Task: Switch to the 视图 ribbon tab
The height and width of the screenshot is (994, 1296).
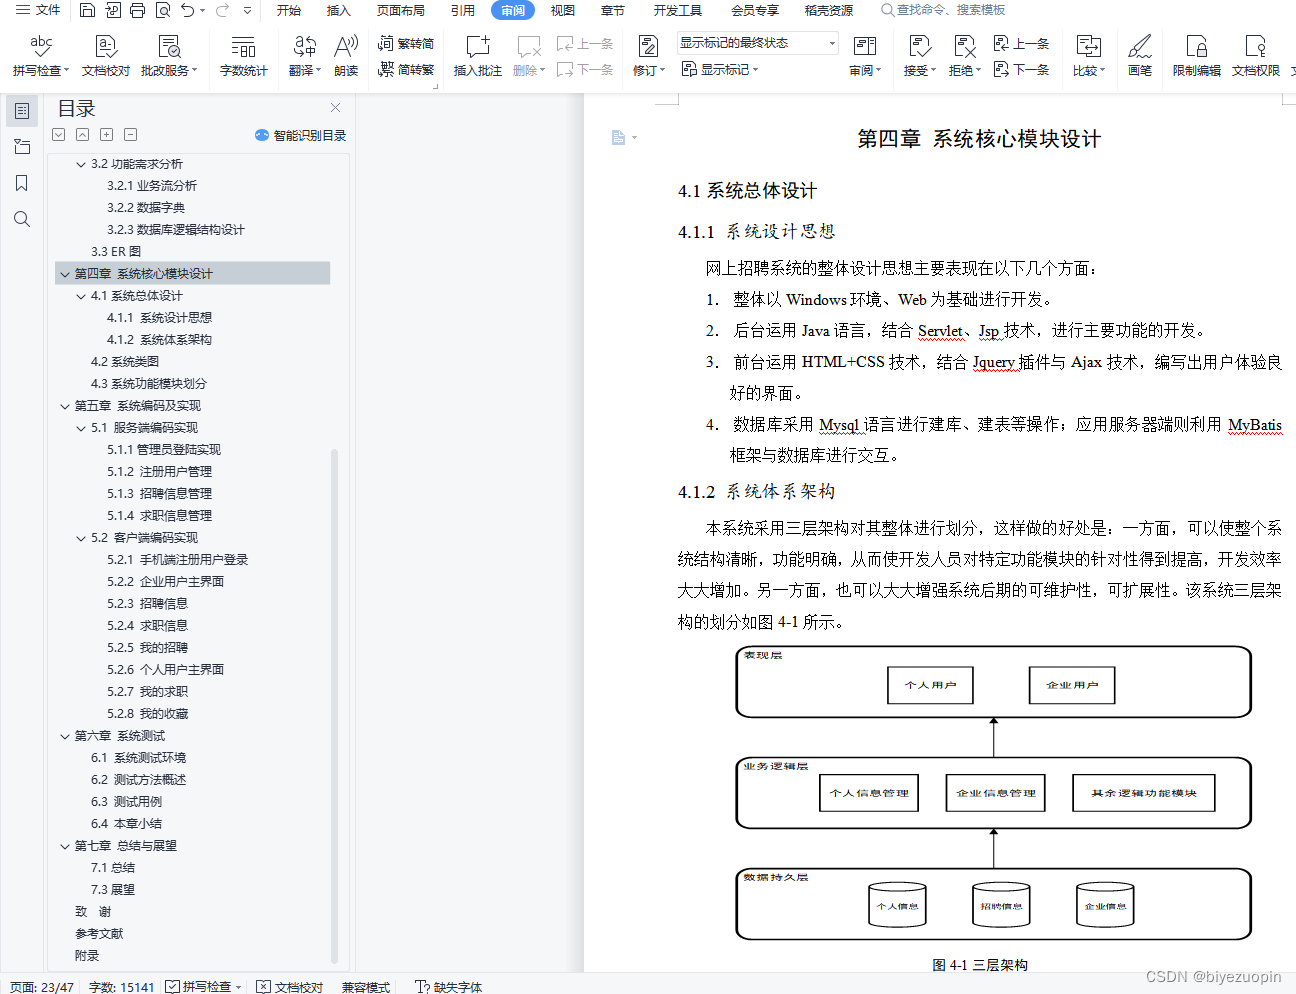Action: click(x=562, y=11)
